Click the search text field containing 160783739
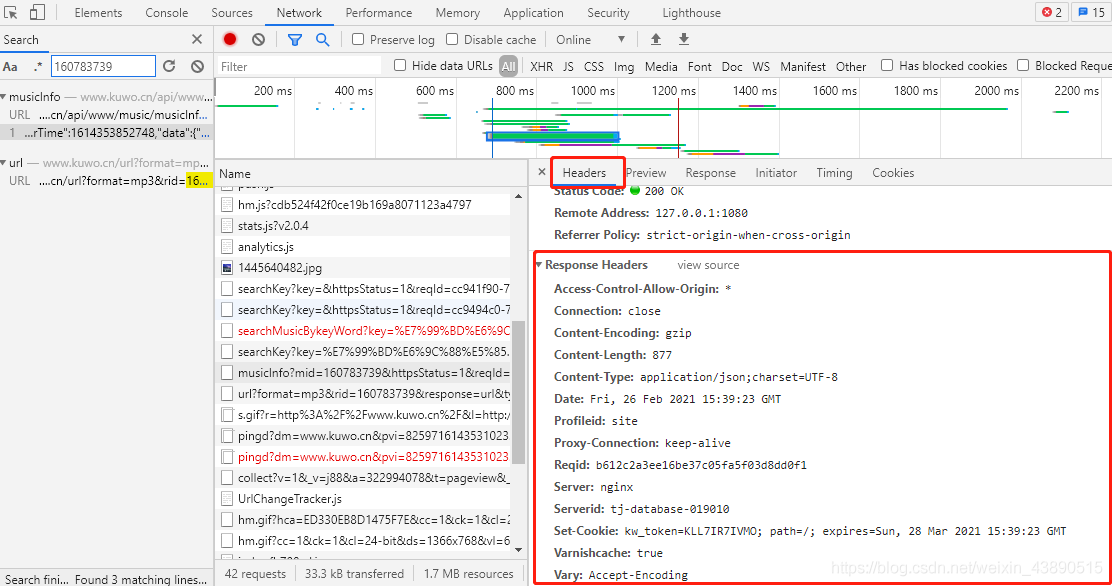The image size is (1112, 586). [103, 66]
